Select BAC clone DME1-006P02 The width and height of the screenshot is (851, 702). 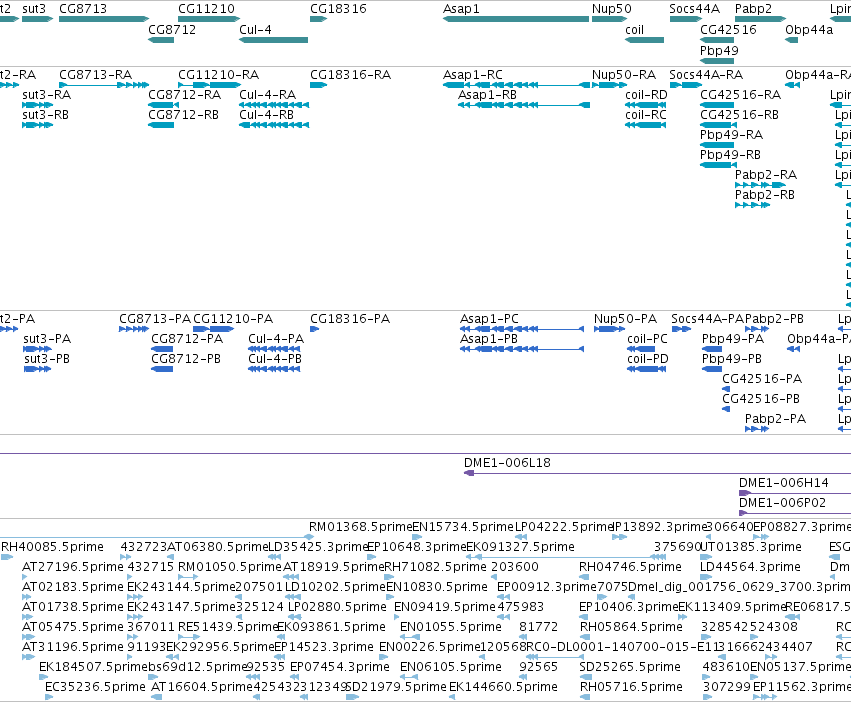pyautogui.click(x=783, y=503)
